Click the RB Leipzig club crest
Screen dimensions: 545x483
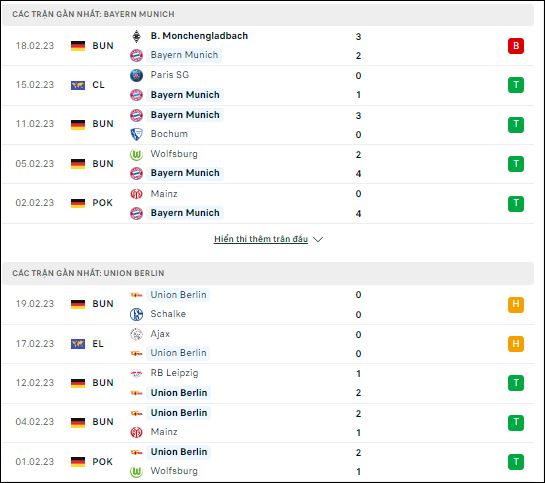tap(136, 374)
